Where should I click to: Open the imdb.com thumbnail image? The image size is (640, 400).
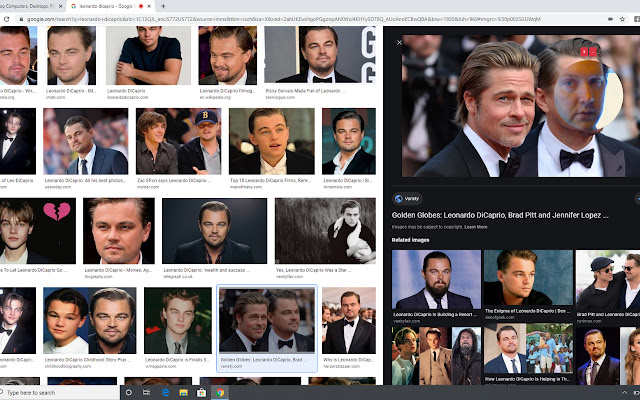point(71,55)
